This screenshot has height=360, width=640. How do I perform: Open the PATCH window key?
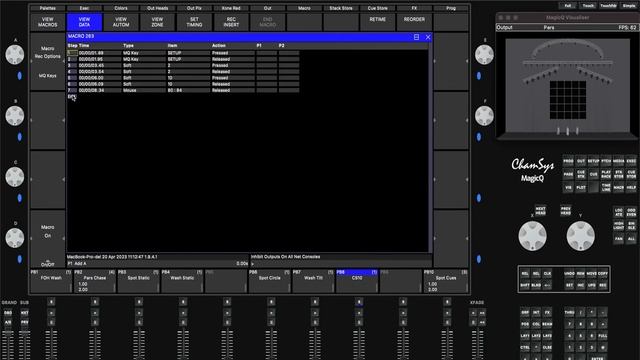[x=606, y=161]
